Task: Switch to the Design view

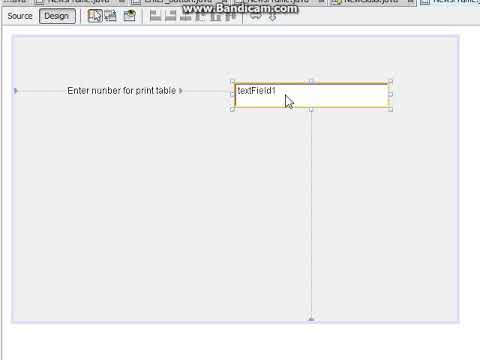Action: pos(57,16)
